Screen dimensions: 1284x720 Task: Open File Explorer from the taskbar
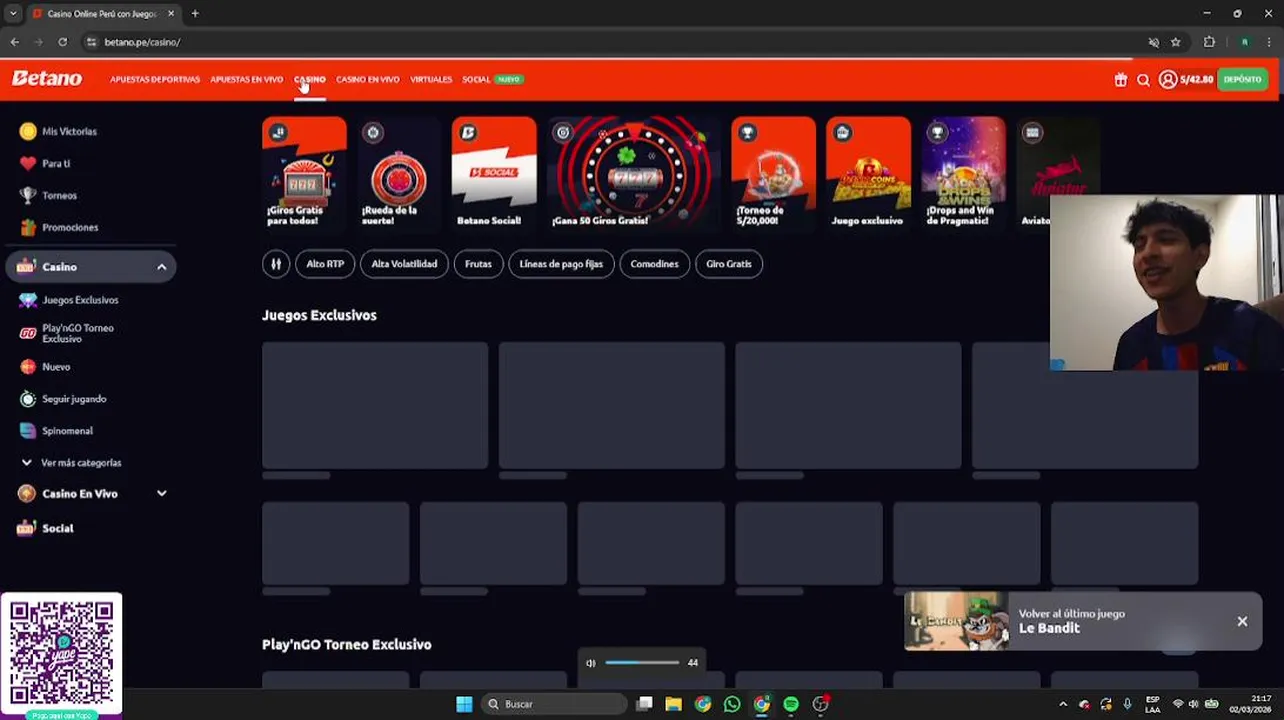pyautogui.click(x=673, y=704)
